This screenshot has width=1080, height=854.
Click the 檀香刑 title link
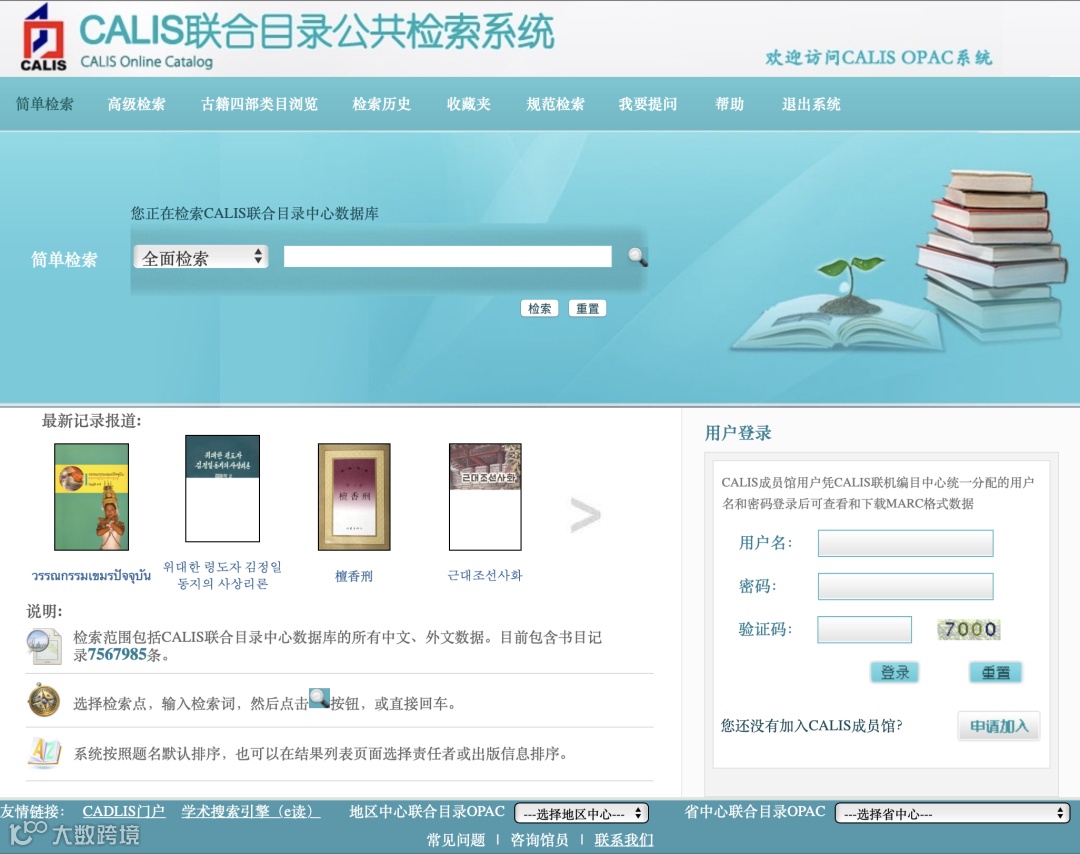tap(354, 576)
